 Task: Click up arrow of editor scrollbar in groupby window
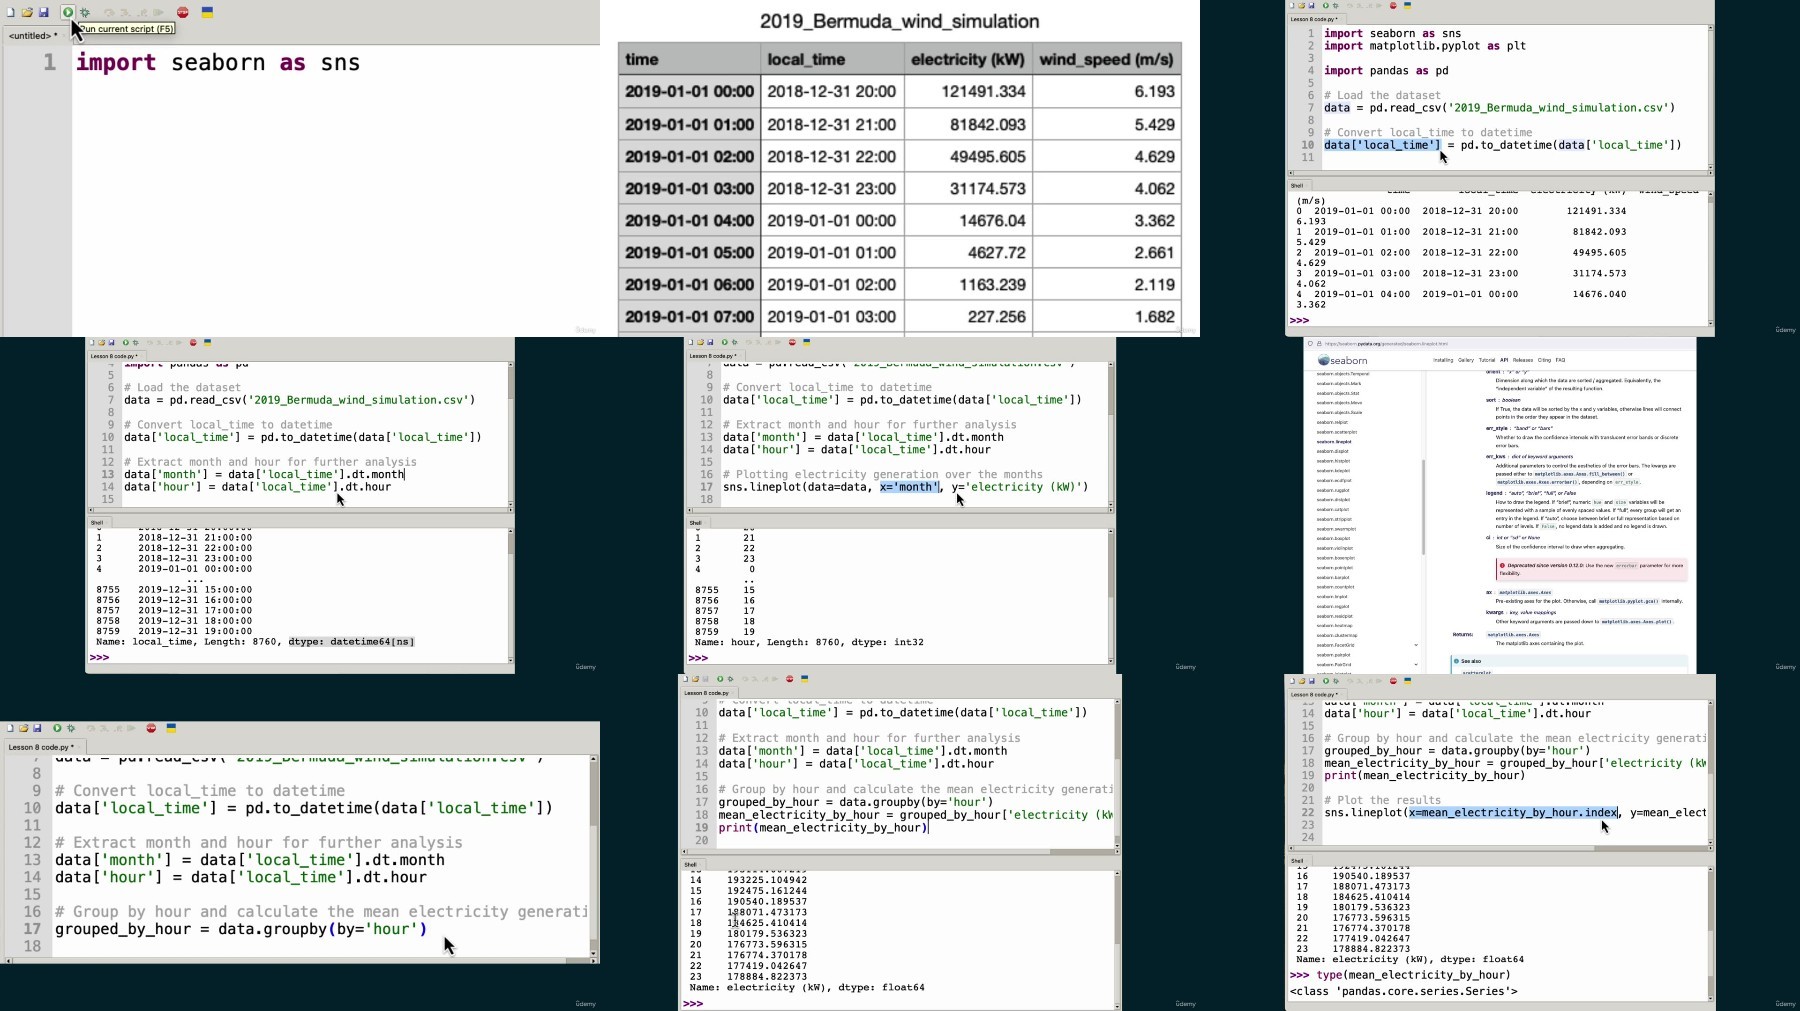point(593,759)
